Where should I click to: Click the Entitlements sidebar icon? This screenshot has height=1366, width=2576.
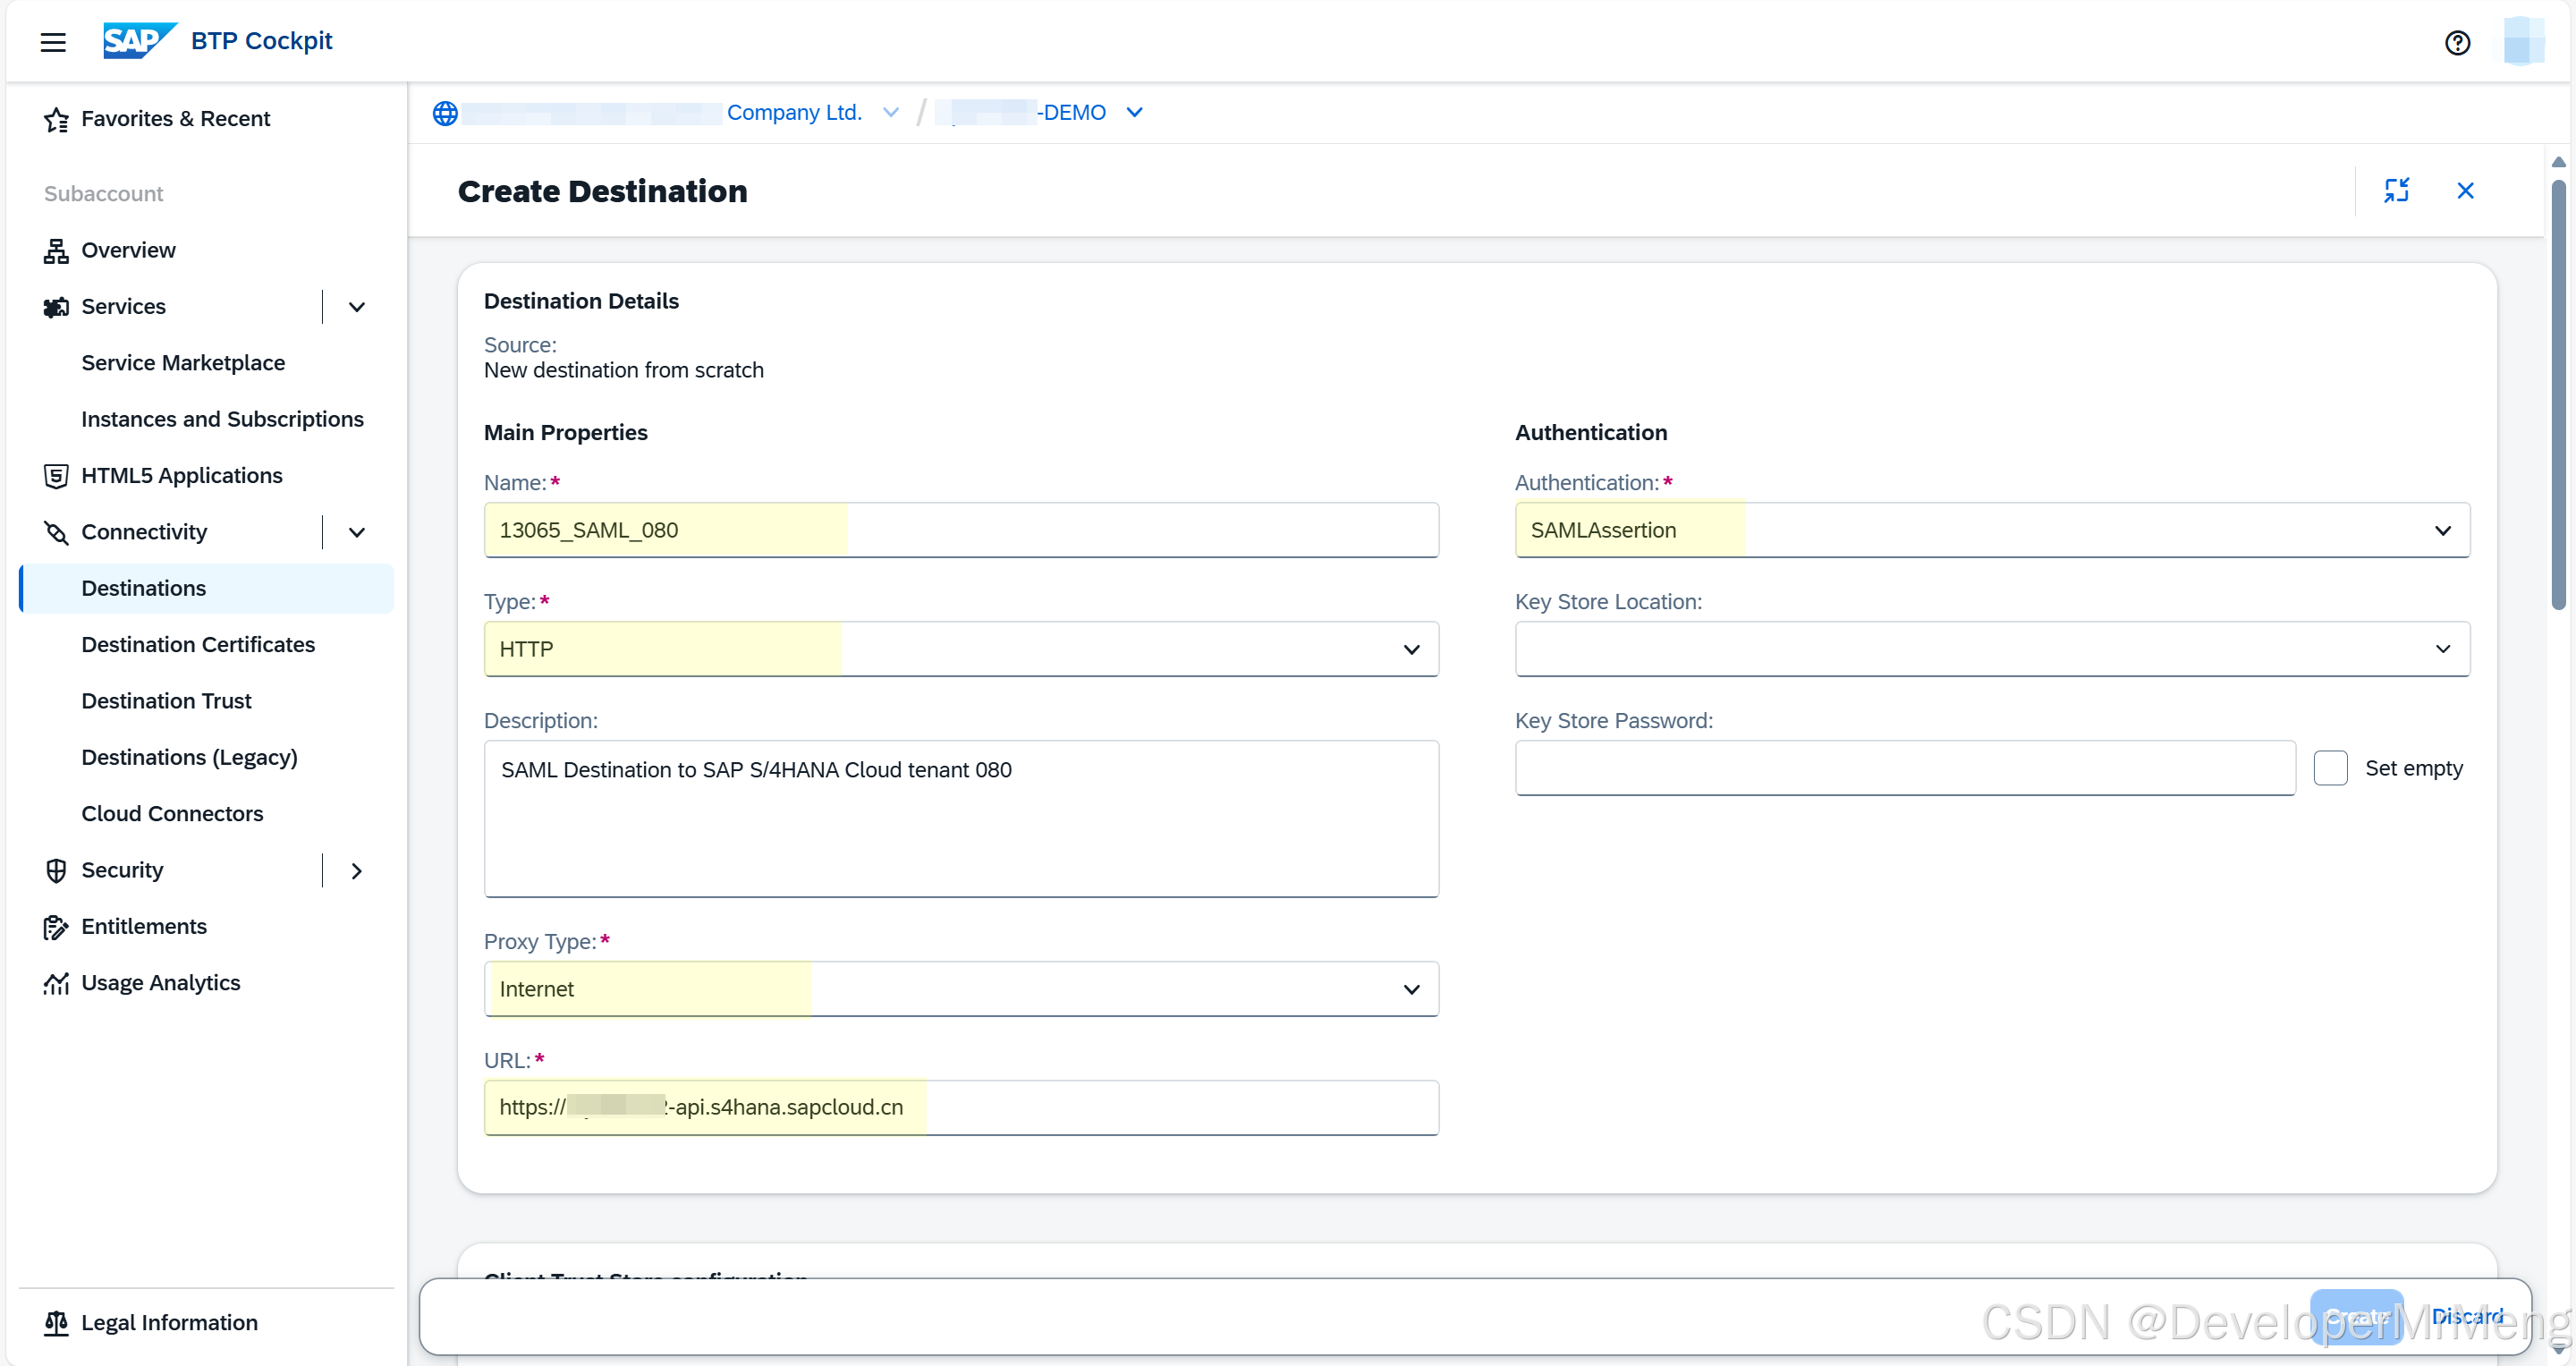(x=56, y=927)
